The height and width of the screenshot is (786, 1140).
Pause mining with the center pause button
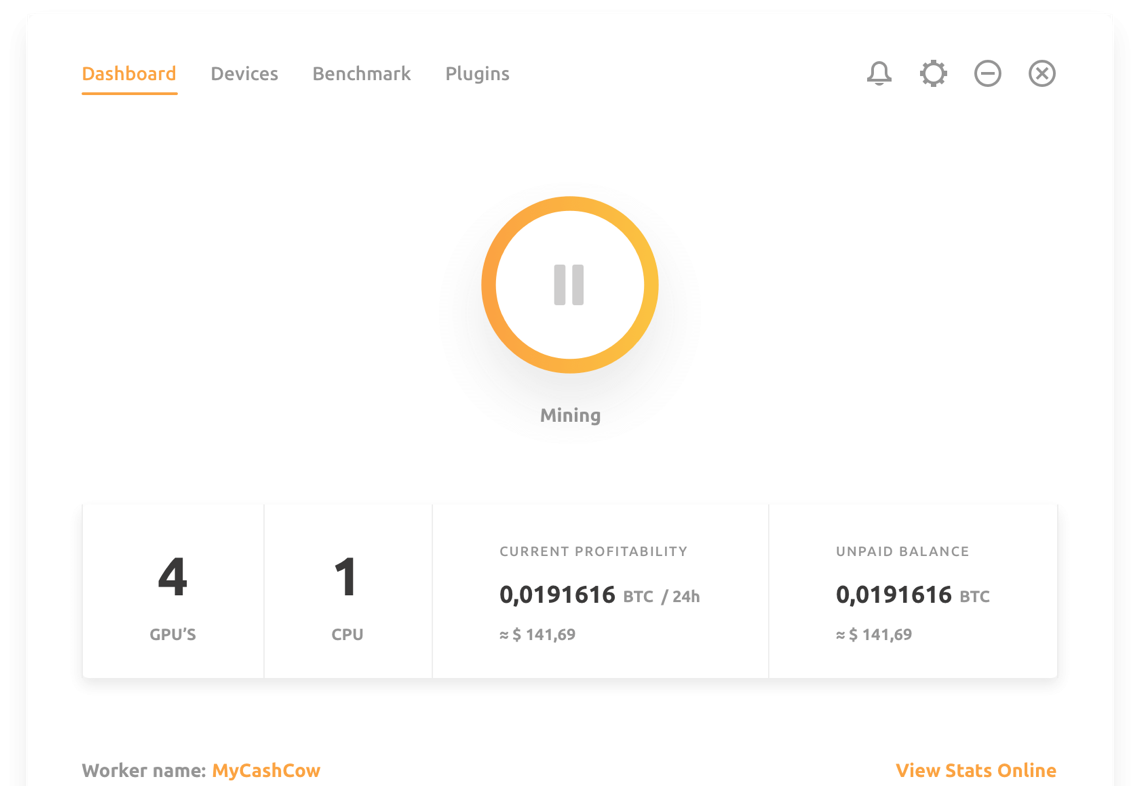tap(569, 285)
